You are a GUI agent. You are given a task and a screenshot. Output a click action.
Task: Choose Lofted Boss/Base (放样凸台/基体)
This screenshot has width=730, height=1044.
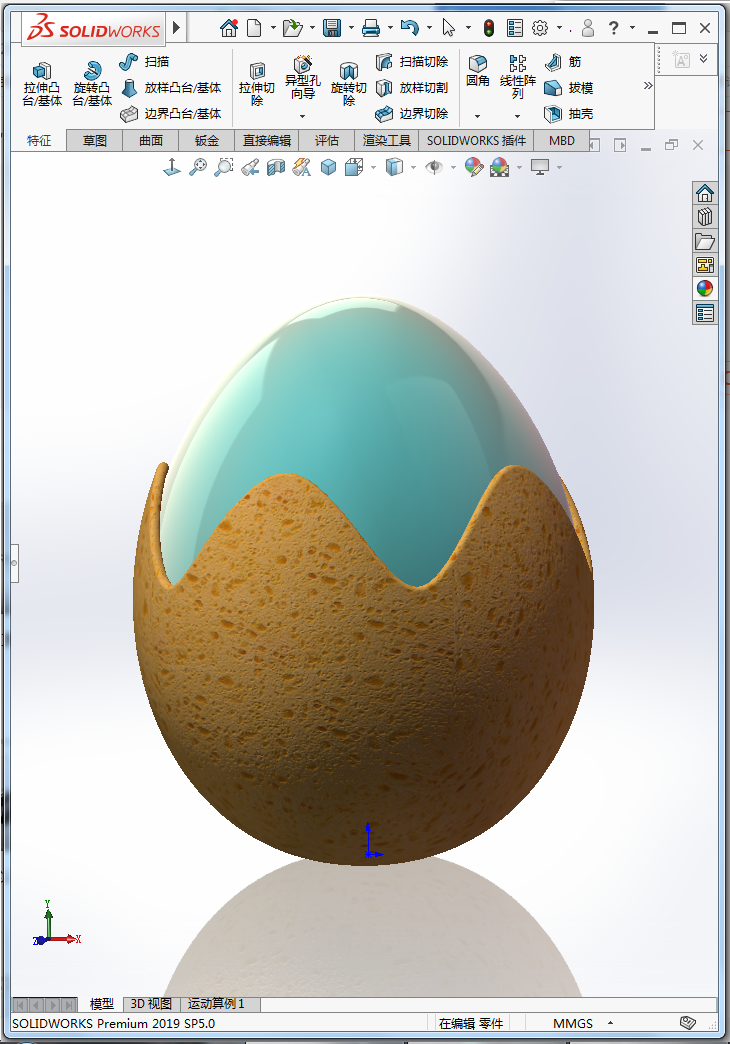(x=171, y=88)
